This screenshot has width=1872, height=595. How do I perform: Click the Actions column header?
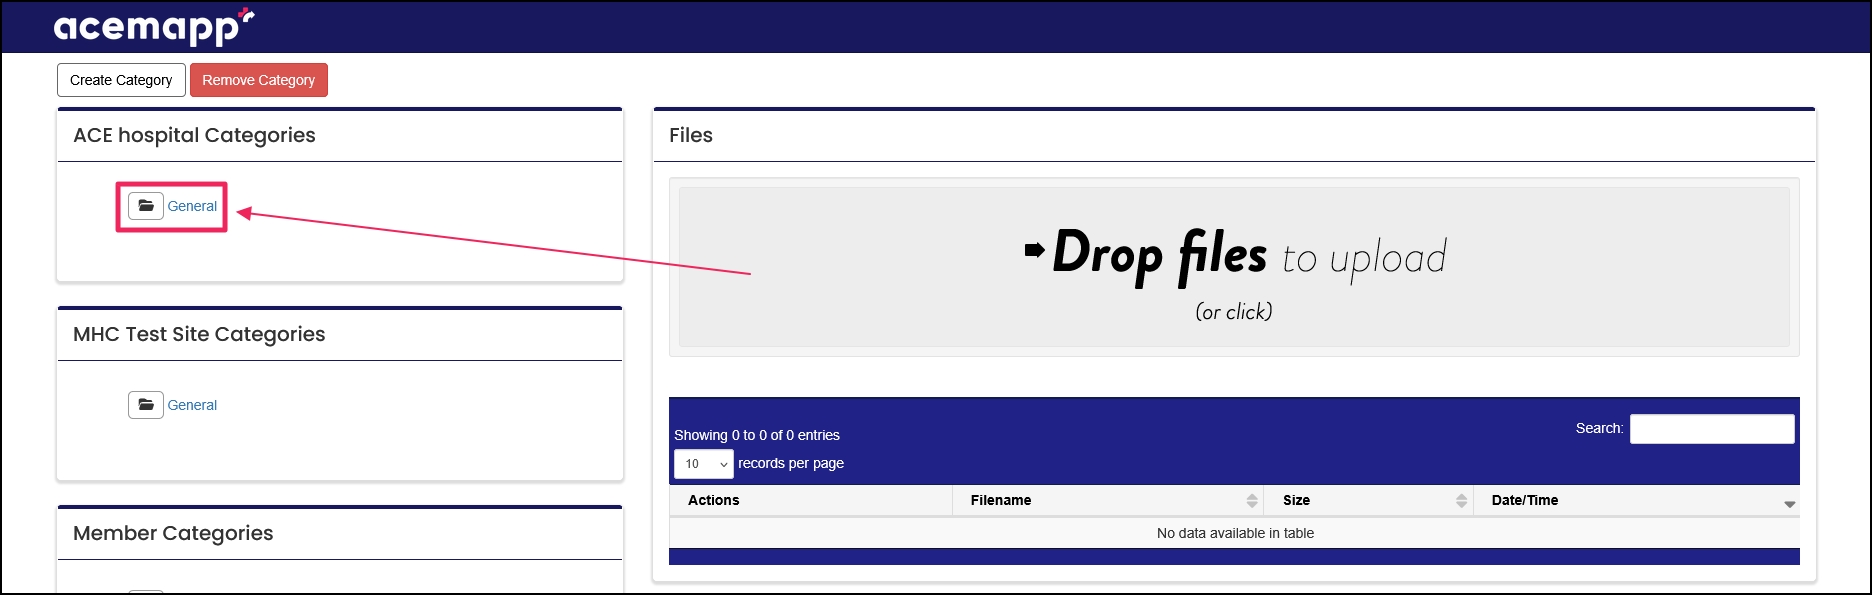click(811, 500)
